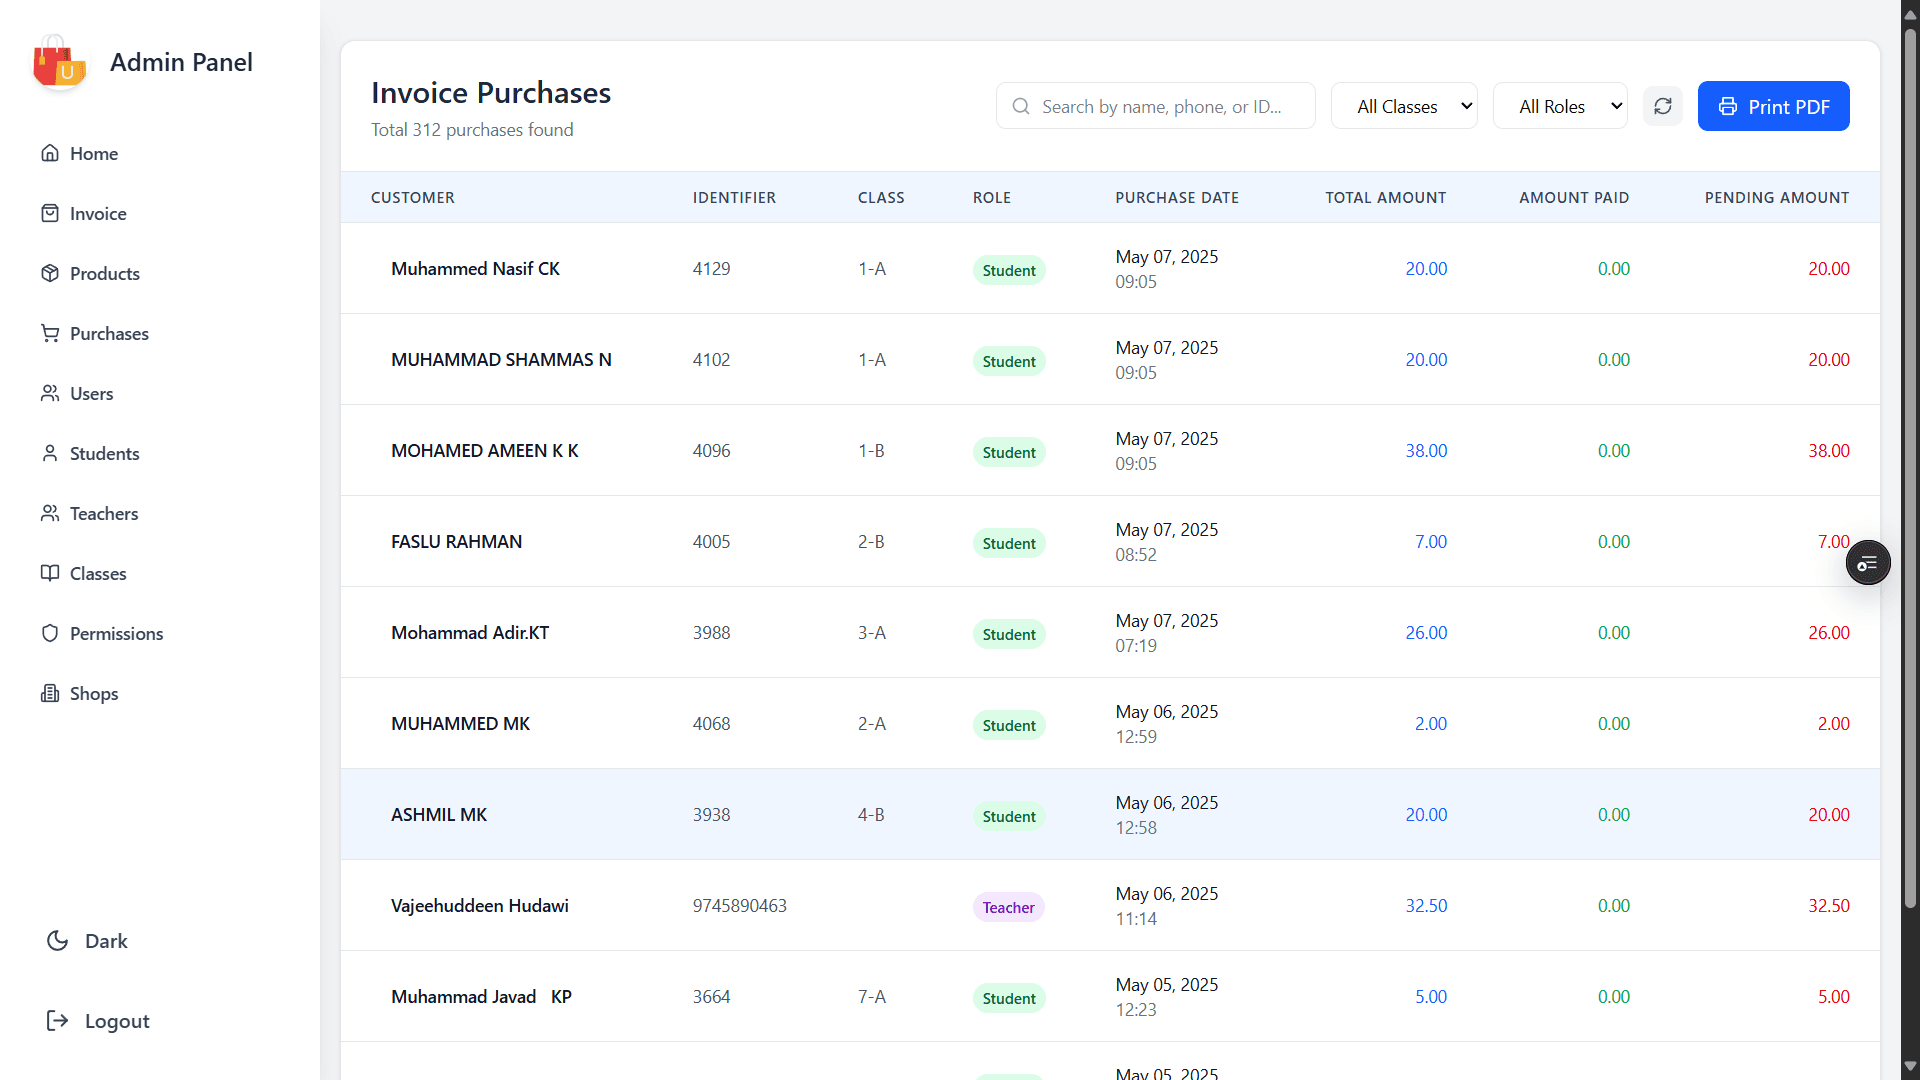1920x1080 pixels.
Task: Select customer MUHAMMAD SHAMMAS N
Action: tap(501, 359)
